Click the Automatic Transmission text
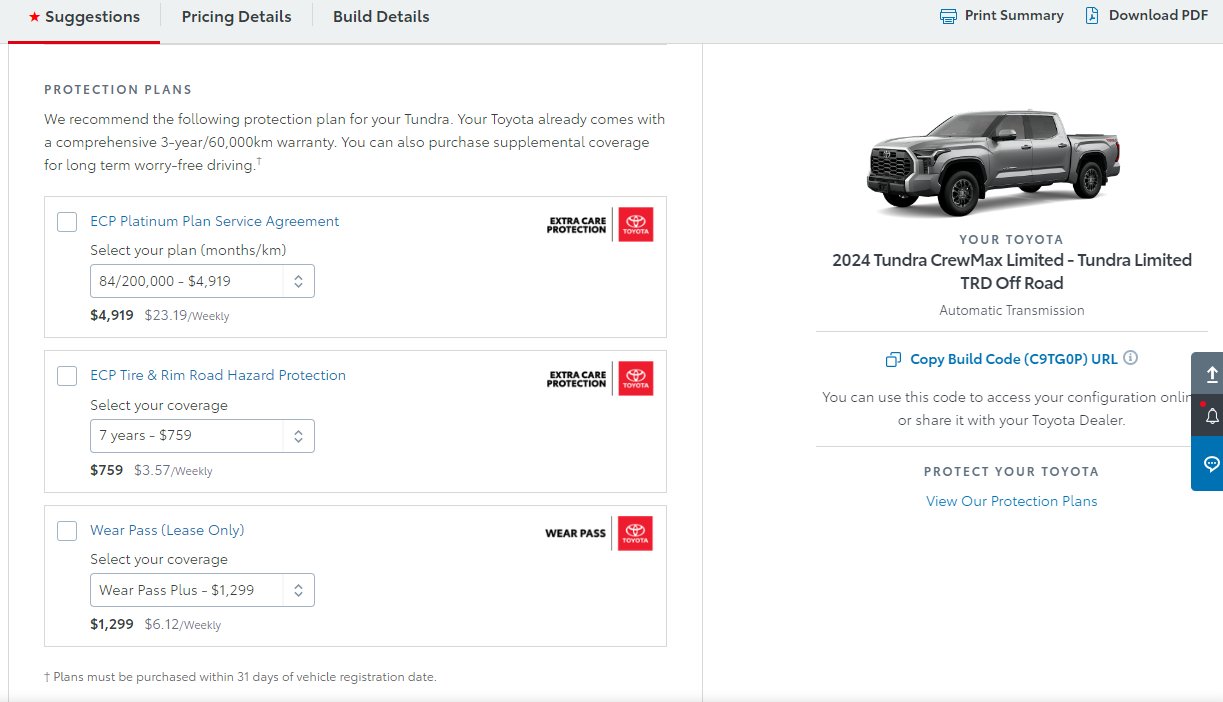The width and height of the screenshot is (1223, 702). tap(1012, 310)
